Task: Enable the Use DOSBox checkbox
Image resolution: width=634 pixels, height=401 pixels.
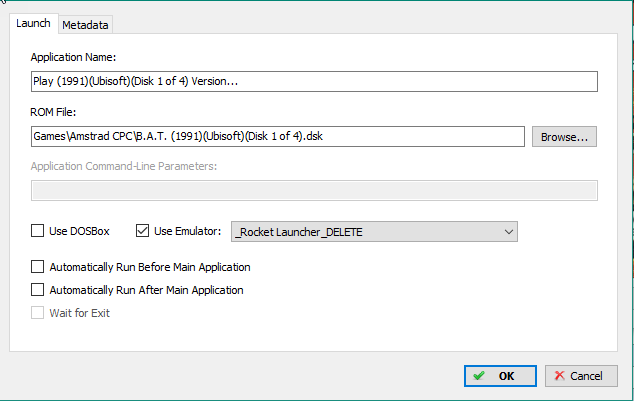Action: pos(38,231)
